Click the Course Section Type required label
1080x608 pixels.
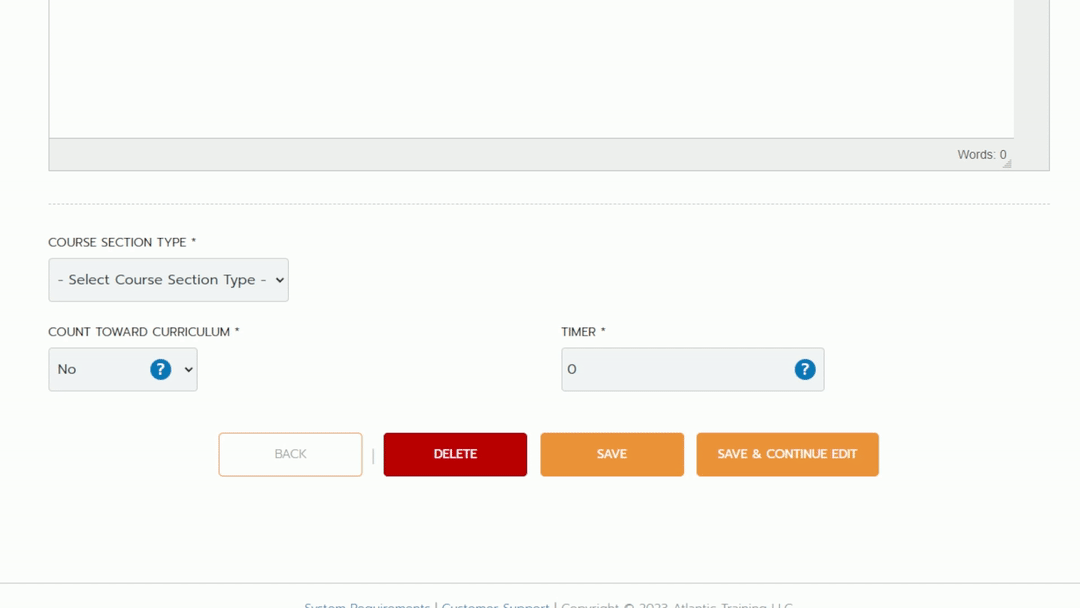coord(121,242)
